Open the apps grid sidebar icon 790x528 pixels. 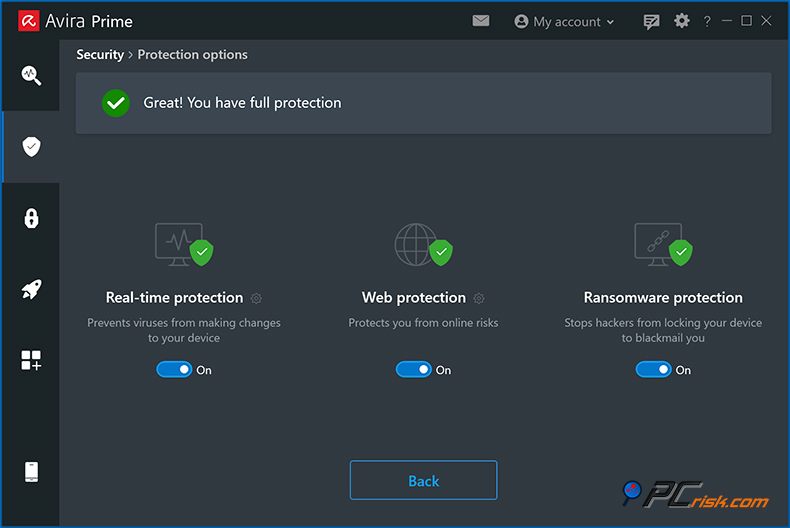(31, 361)
